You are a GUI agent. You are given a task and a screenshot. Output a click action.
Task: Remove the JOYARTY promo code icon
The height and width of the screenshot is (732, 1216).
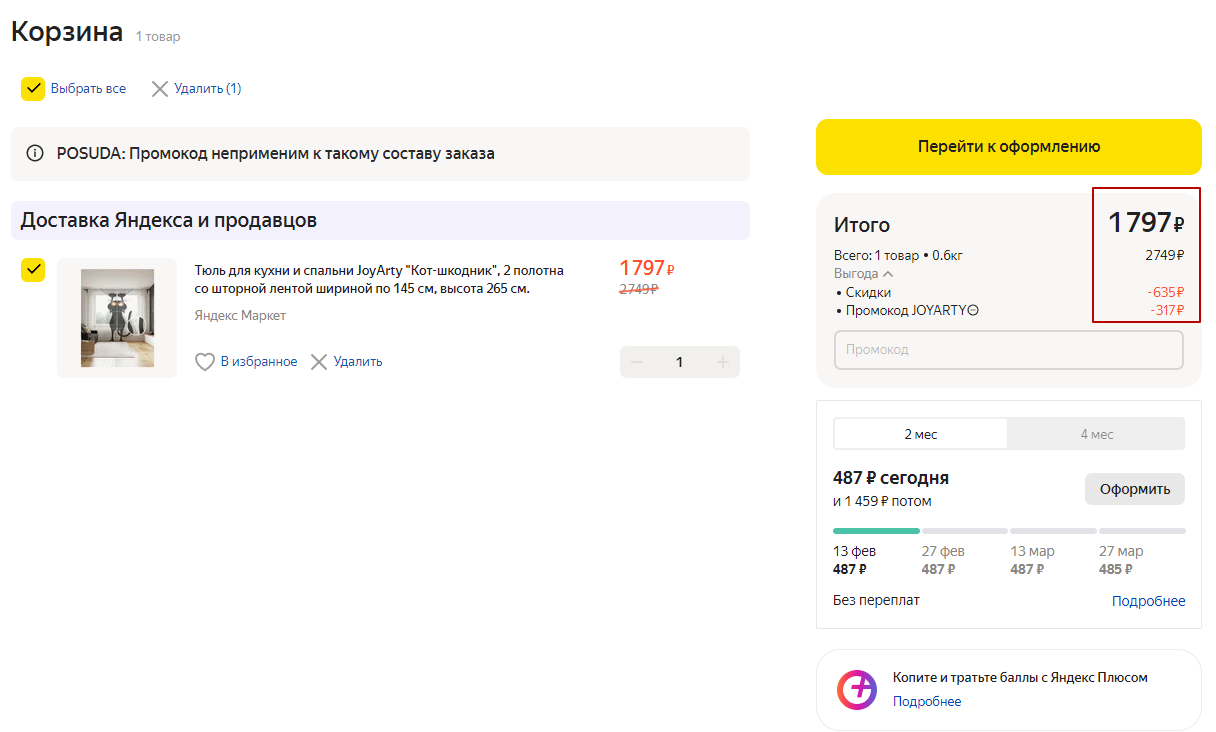pyautogui.click(x=973, y=310)
